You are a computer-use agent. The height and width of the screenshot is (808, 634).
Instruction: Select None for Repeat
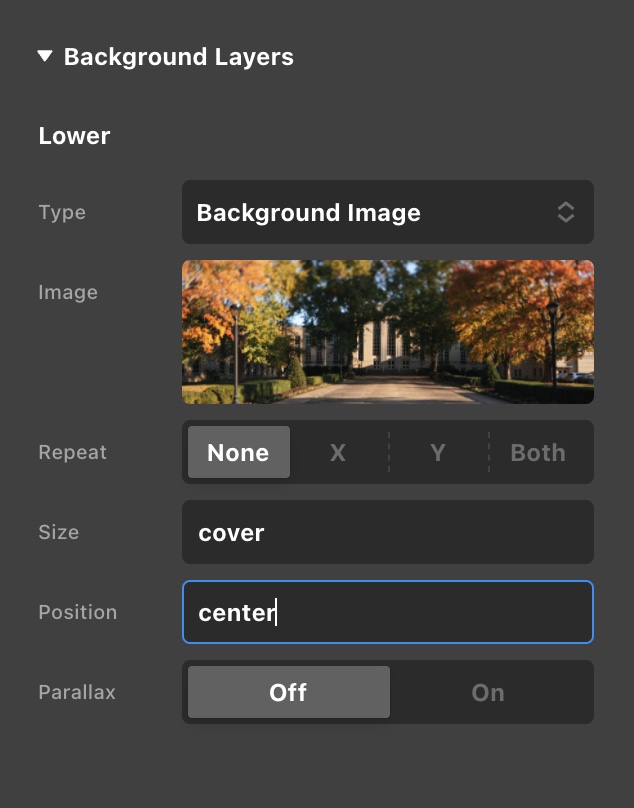click(x=239, y=452)
